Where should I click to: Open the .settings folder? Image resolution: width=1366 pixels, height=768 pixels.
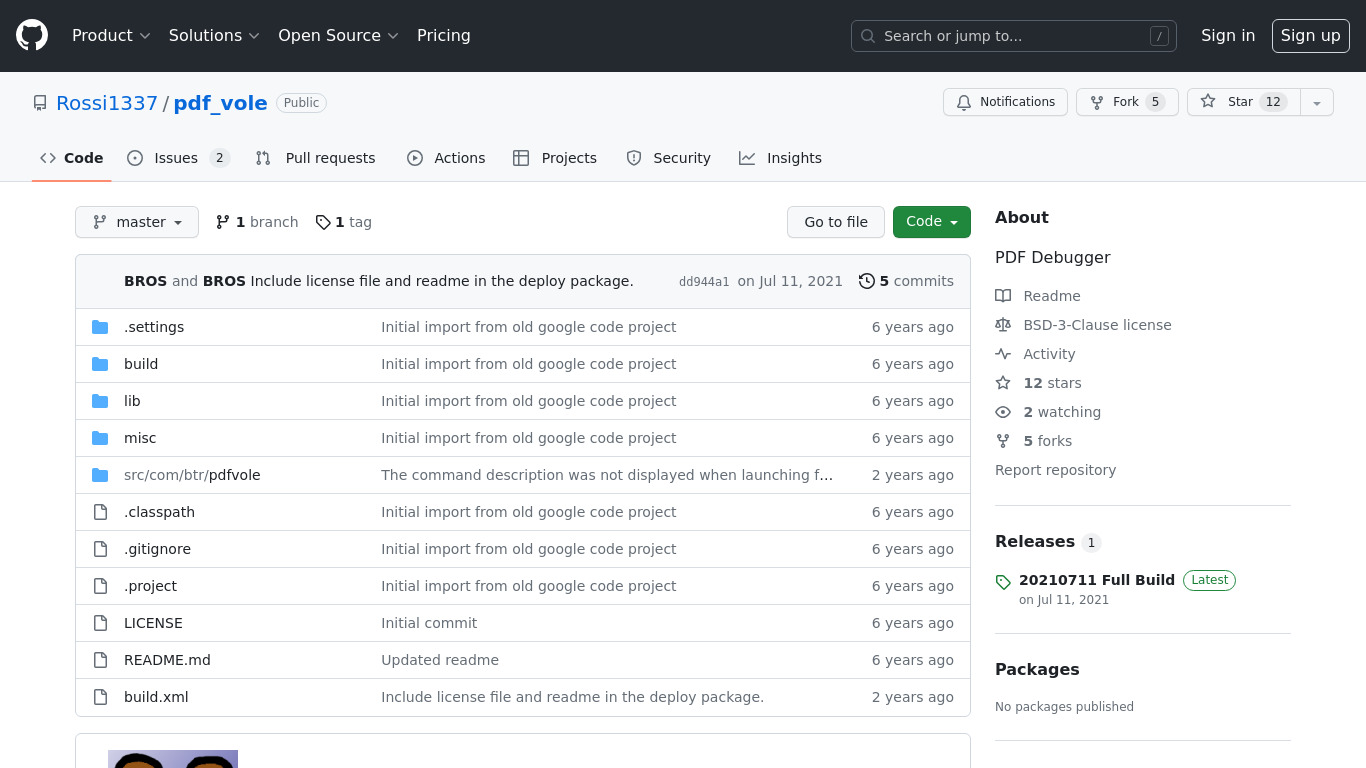[154, 327]
